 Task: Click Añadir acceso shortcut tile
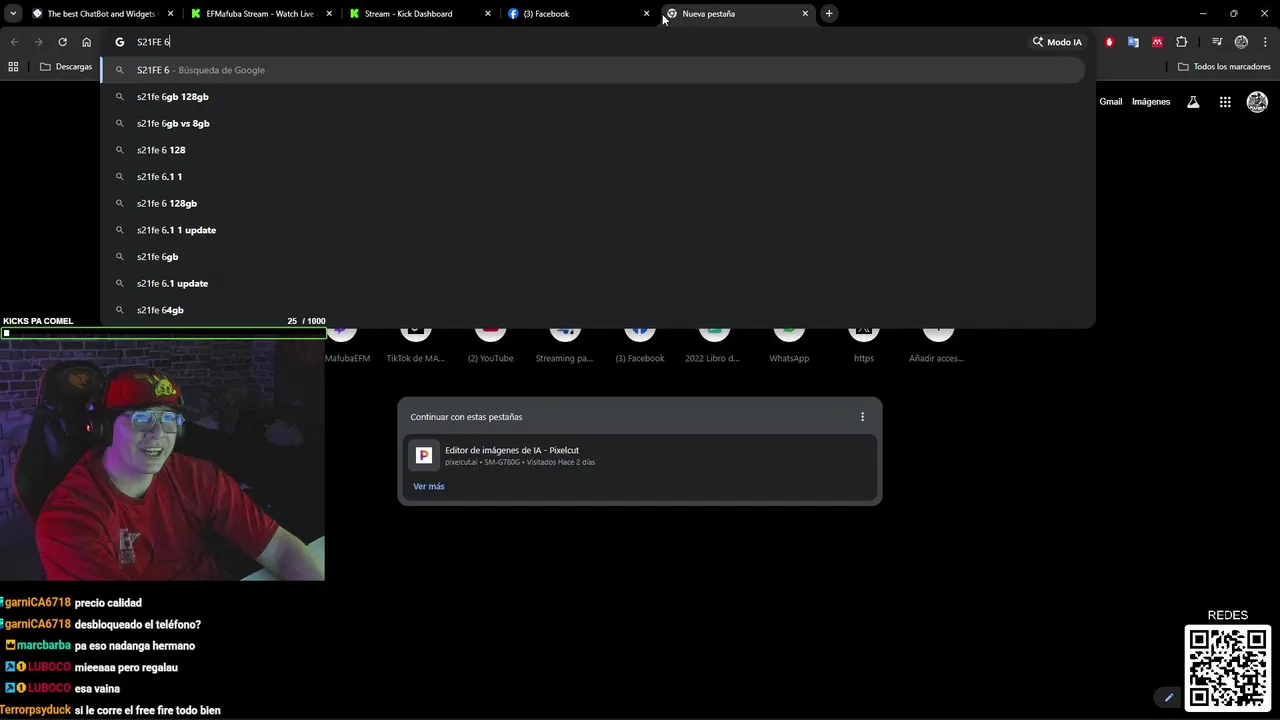(x=937, y=345)
